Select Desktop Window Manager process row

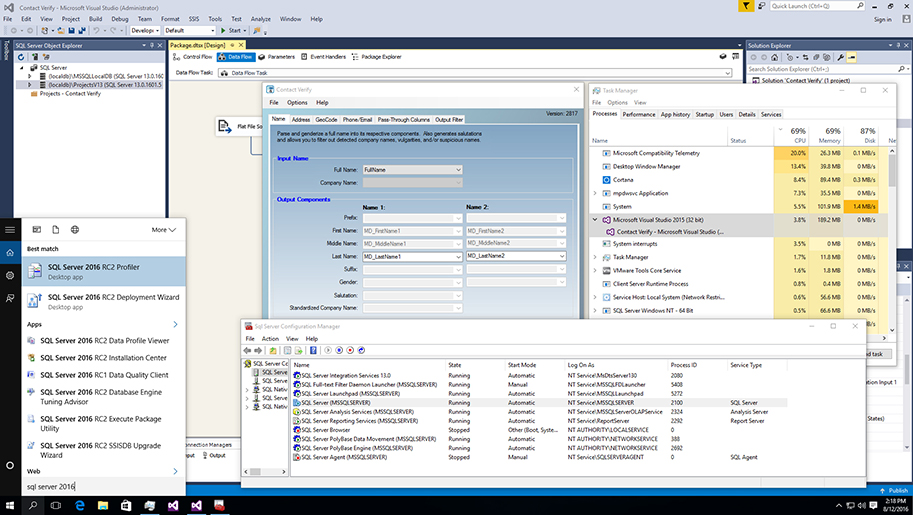click(x=740, y=167)
